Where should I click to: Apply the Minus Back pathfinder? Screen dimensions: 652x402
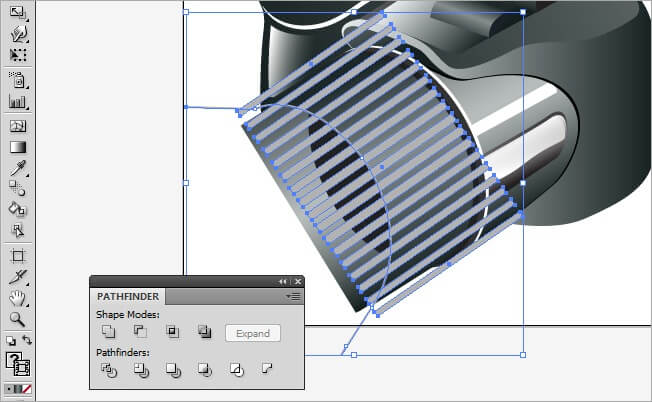pos(268,371)
